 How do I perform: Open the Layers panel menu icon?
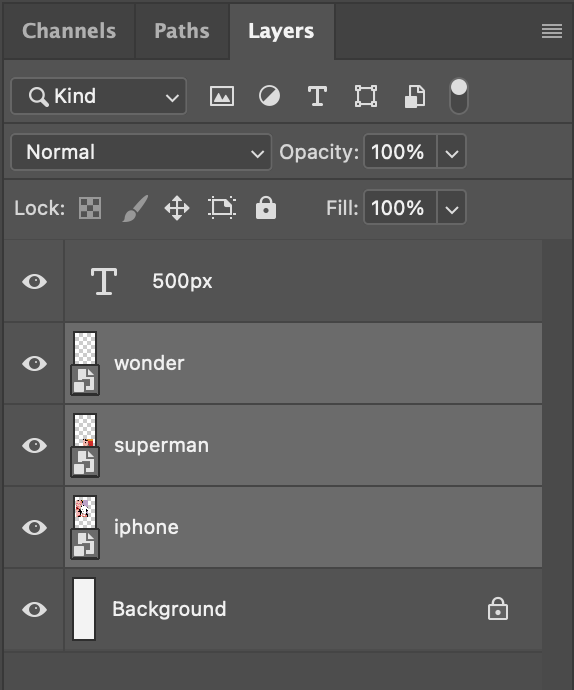(552, 31)
